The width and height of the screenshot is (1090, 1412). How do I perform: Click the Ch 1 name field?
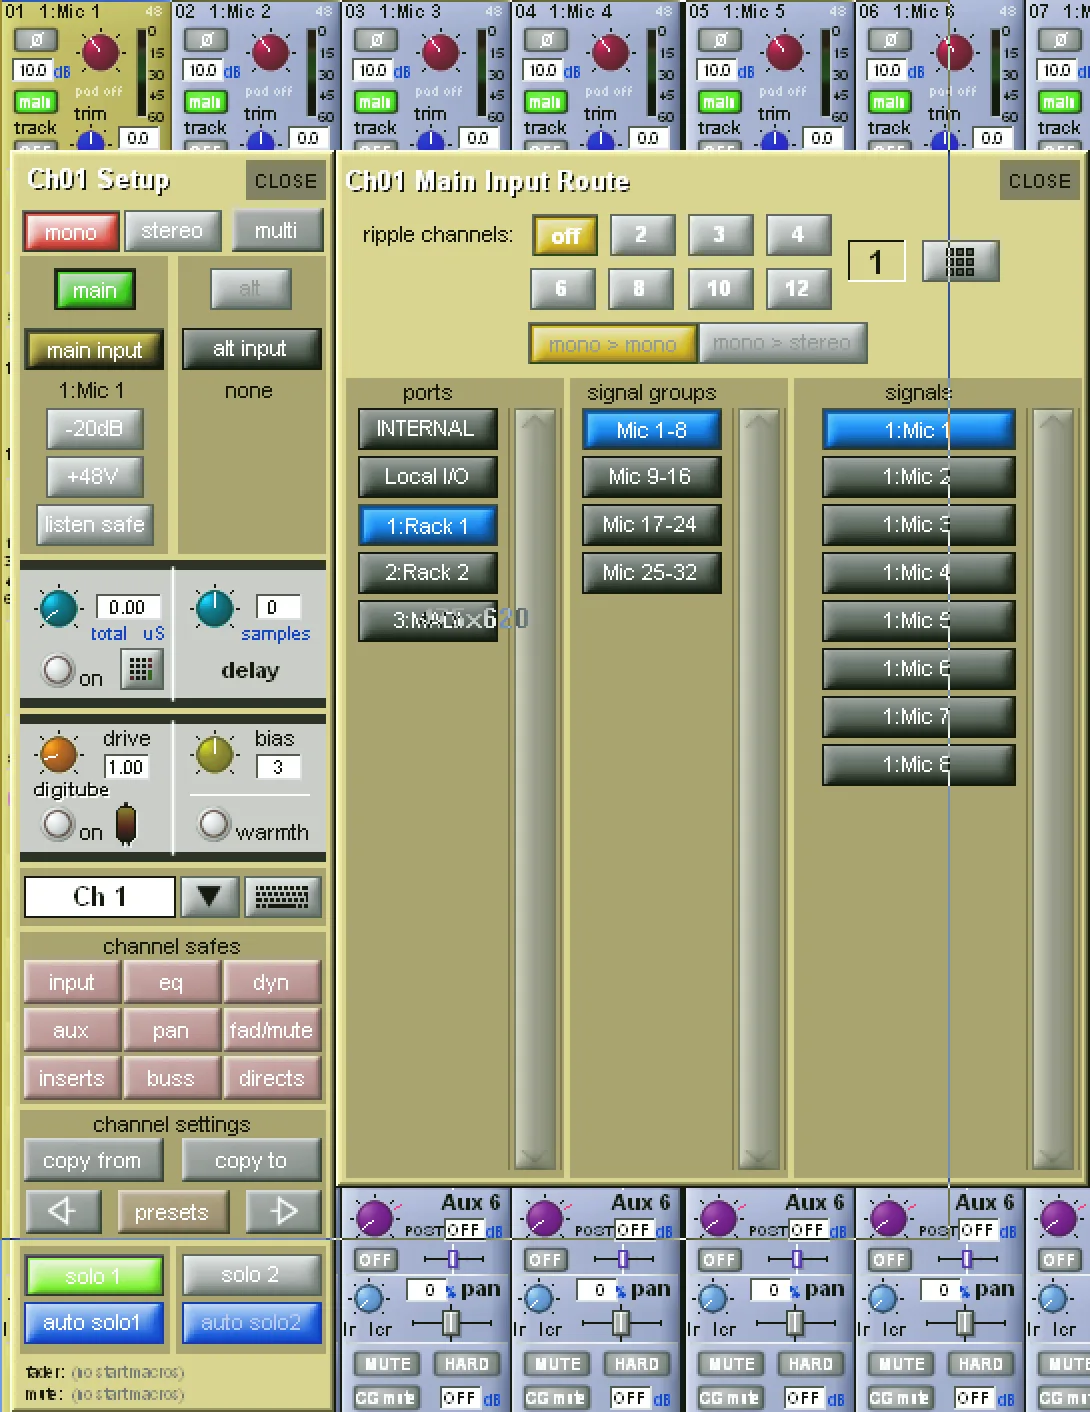(x=100, y=897)
